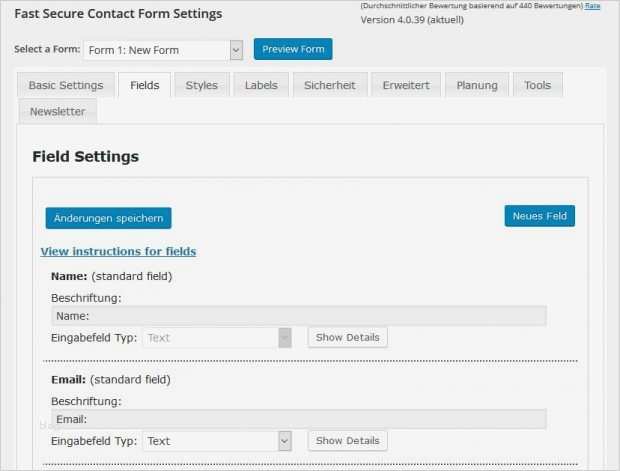The width and height of the screenshot is (620, 471).
Task: Switch to the Newsletter tab
Action: coord(57,111)
